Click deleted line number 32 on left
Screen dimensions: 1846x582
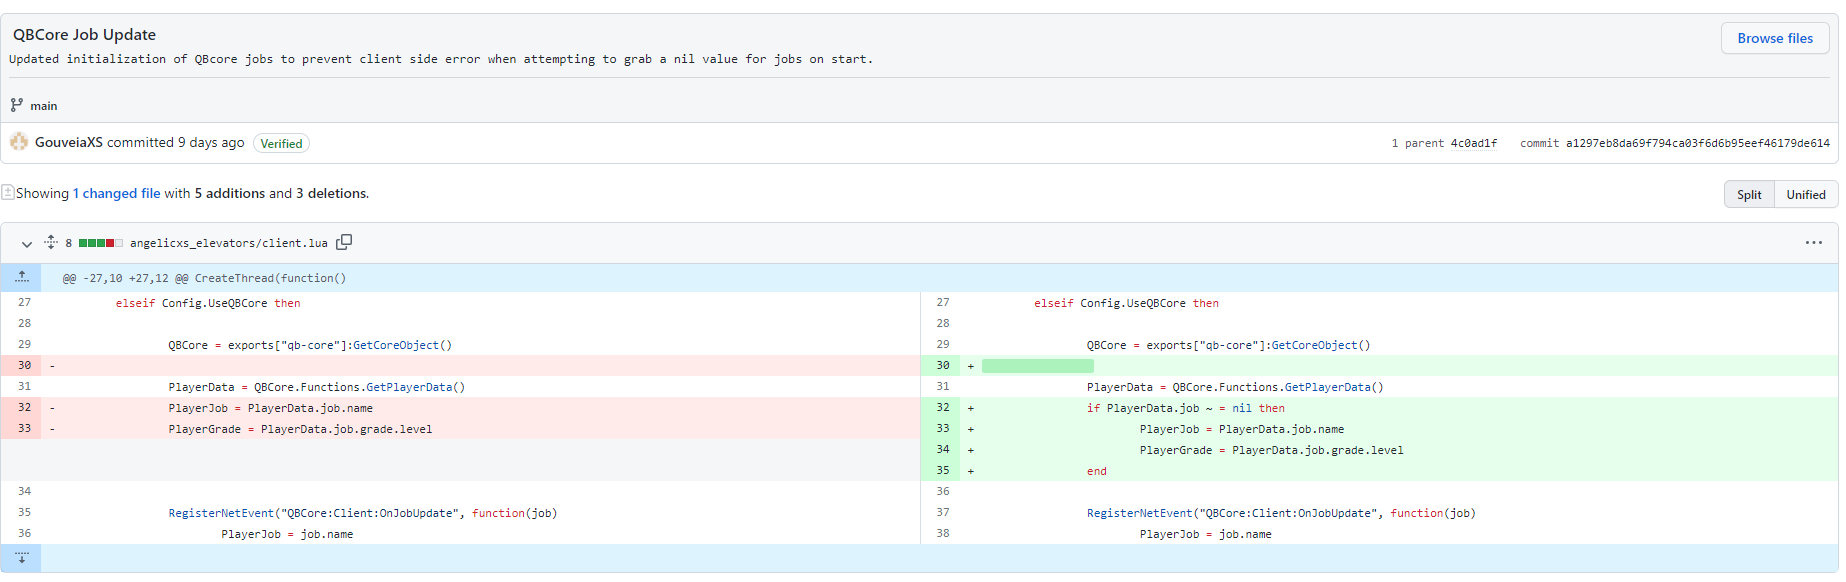tap(24, 407)
